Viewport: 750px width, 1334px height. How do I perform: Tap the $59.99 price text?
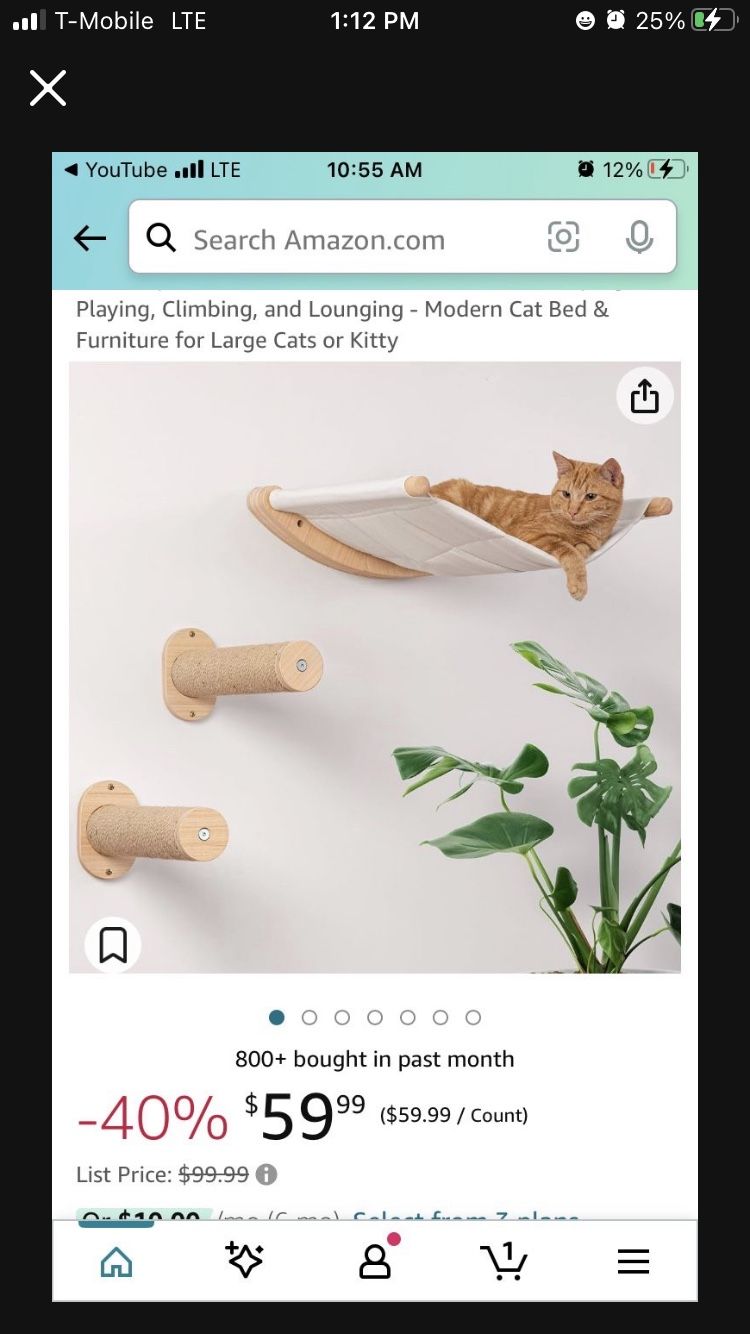coord(305,1115)
